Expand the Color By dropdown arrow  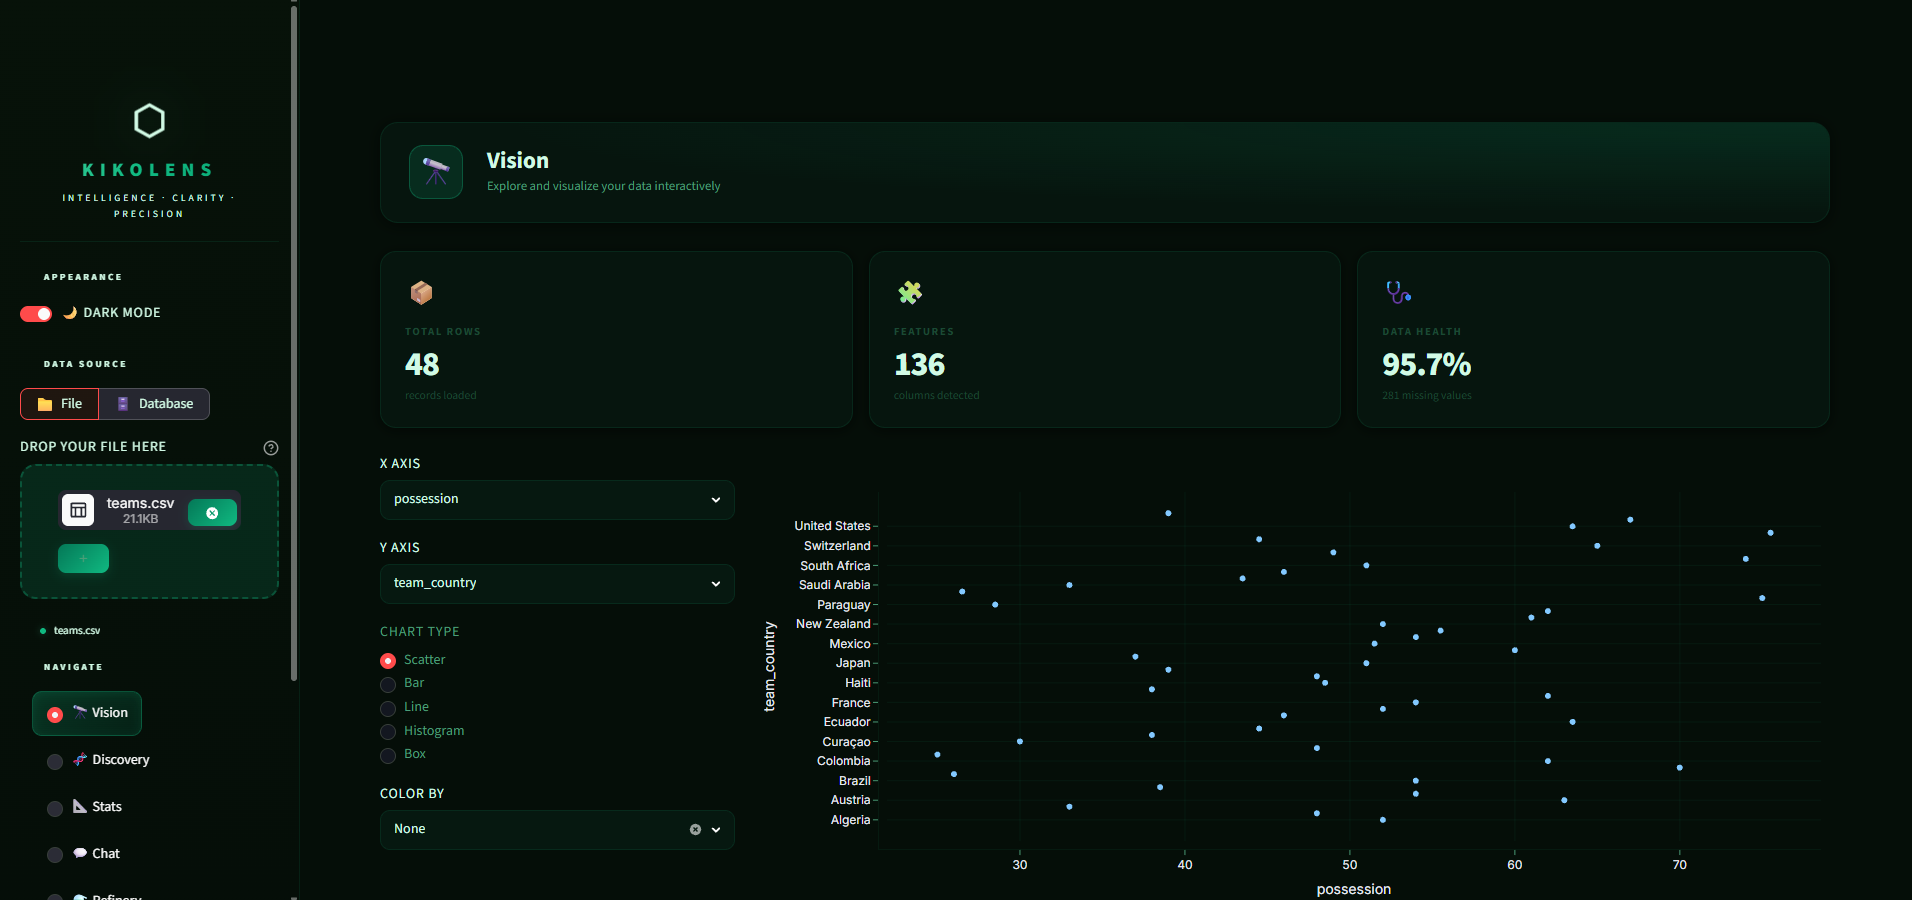click(x=716, y=830)
